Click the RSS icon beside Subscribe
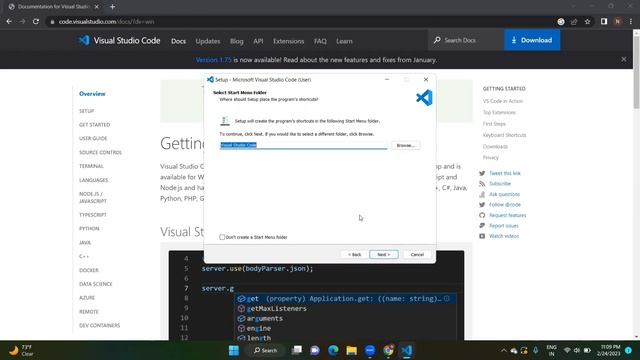The width and height of the screenshot is (640, 360). point(482,184)
